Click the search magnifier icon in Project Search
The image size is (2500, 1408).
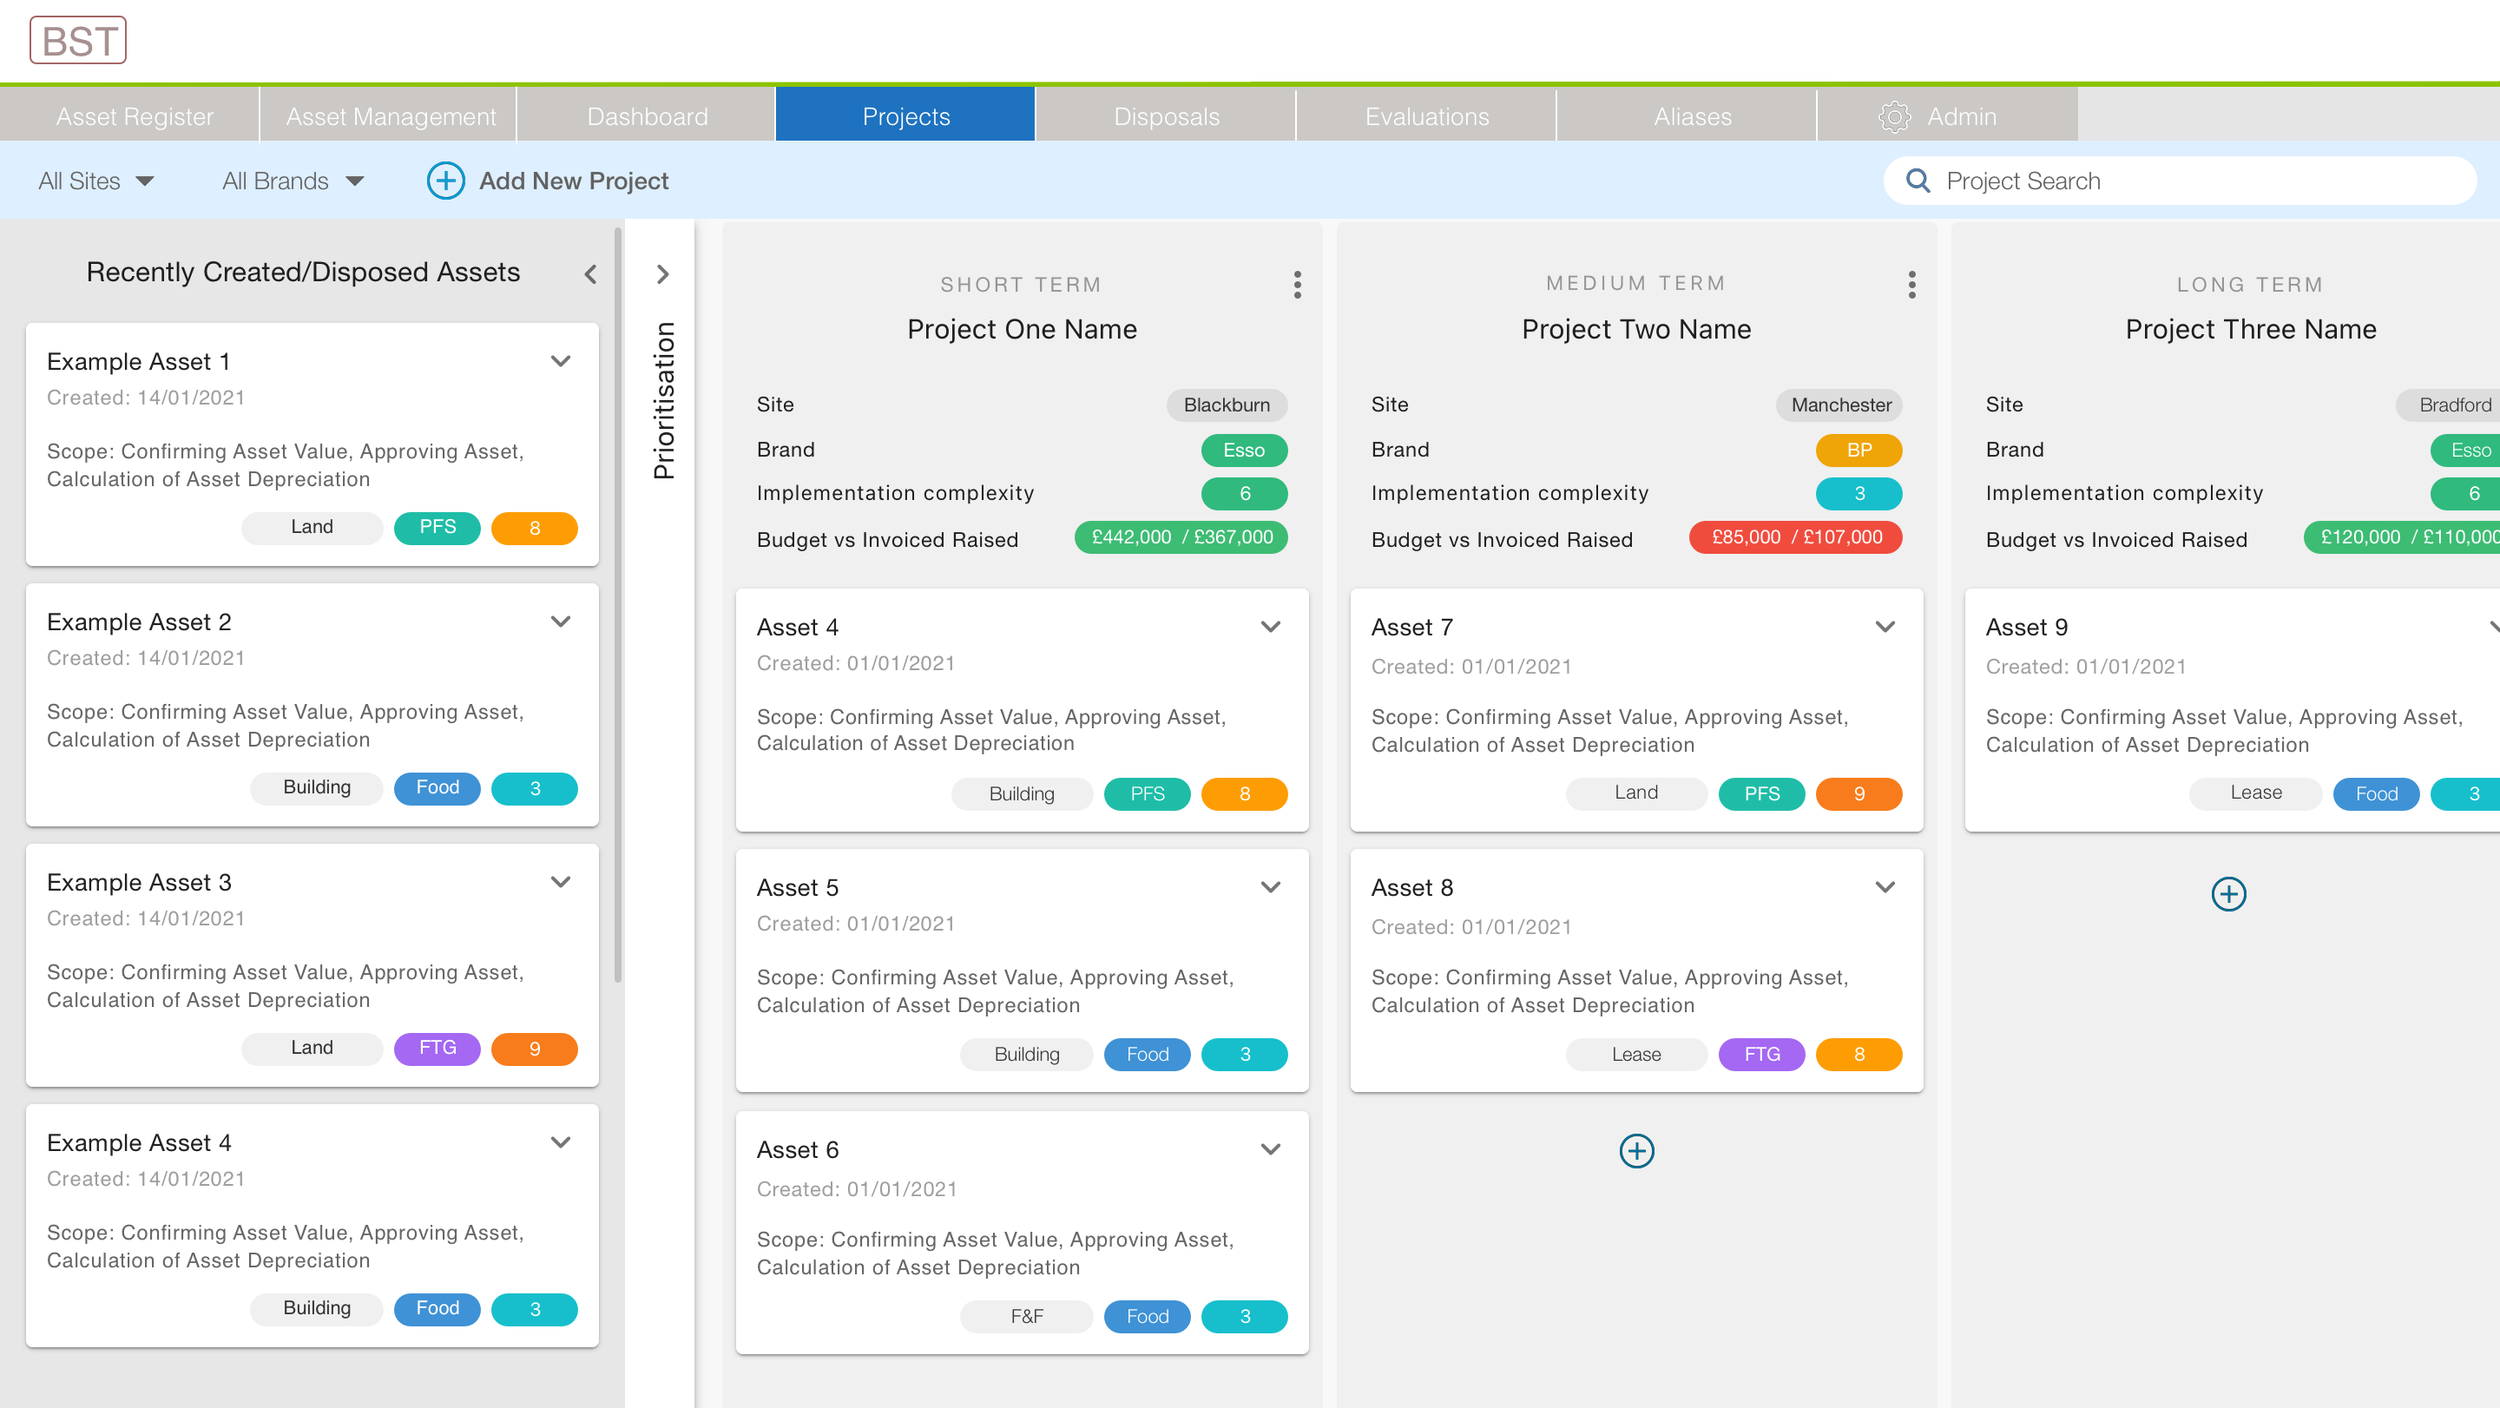tap(1918, 180)
